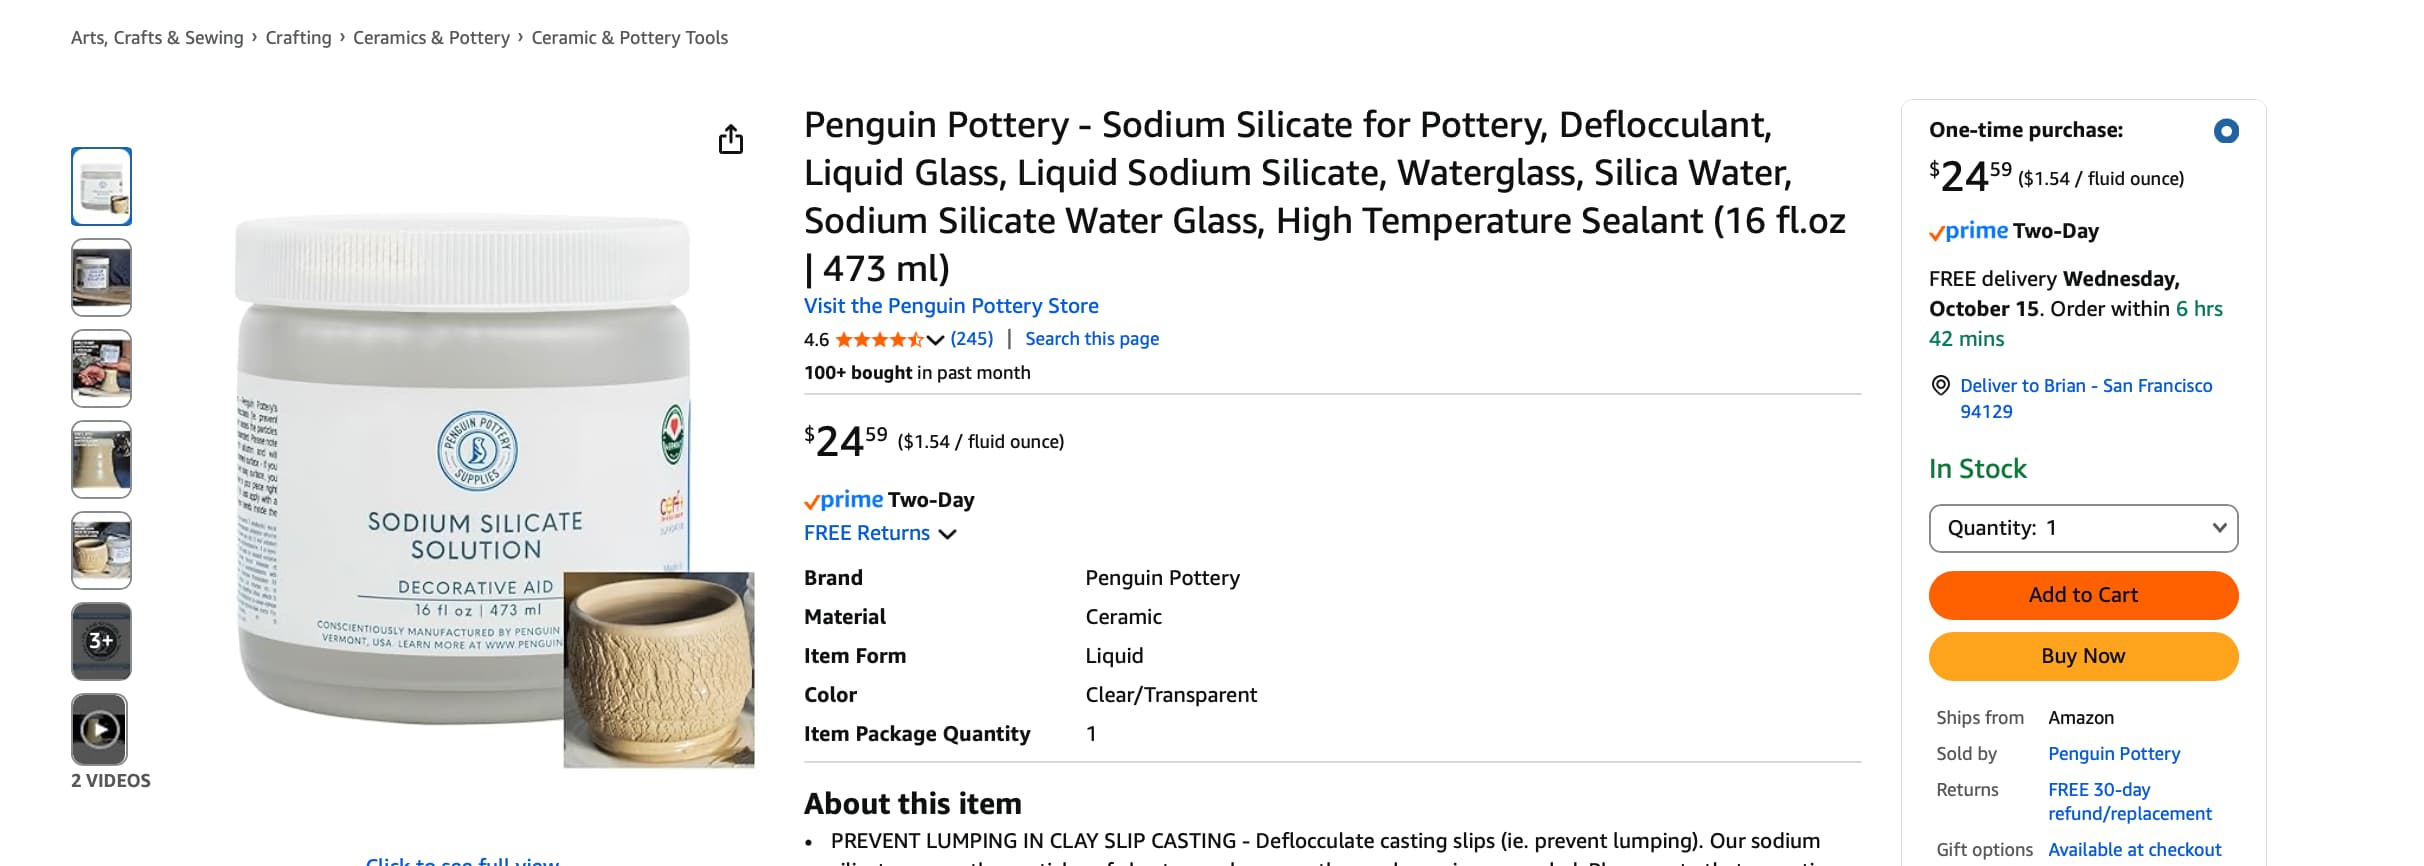2424x866 pixels.
Task: Click the share icon above product image
Action: click(x=731, y=140)
